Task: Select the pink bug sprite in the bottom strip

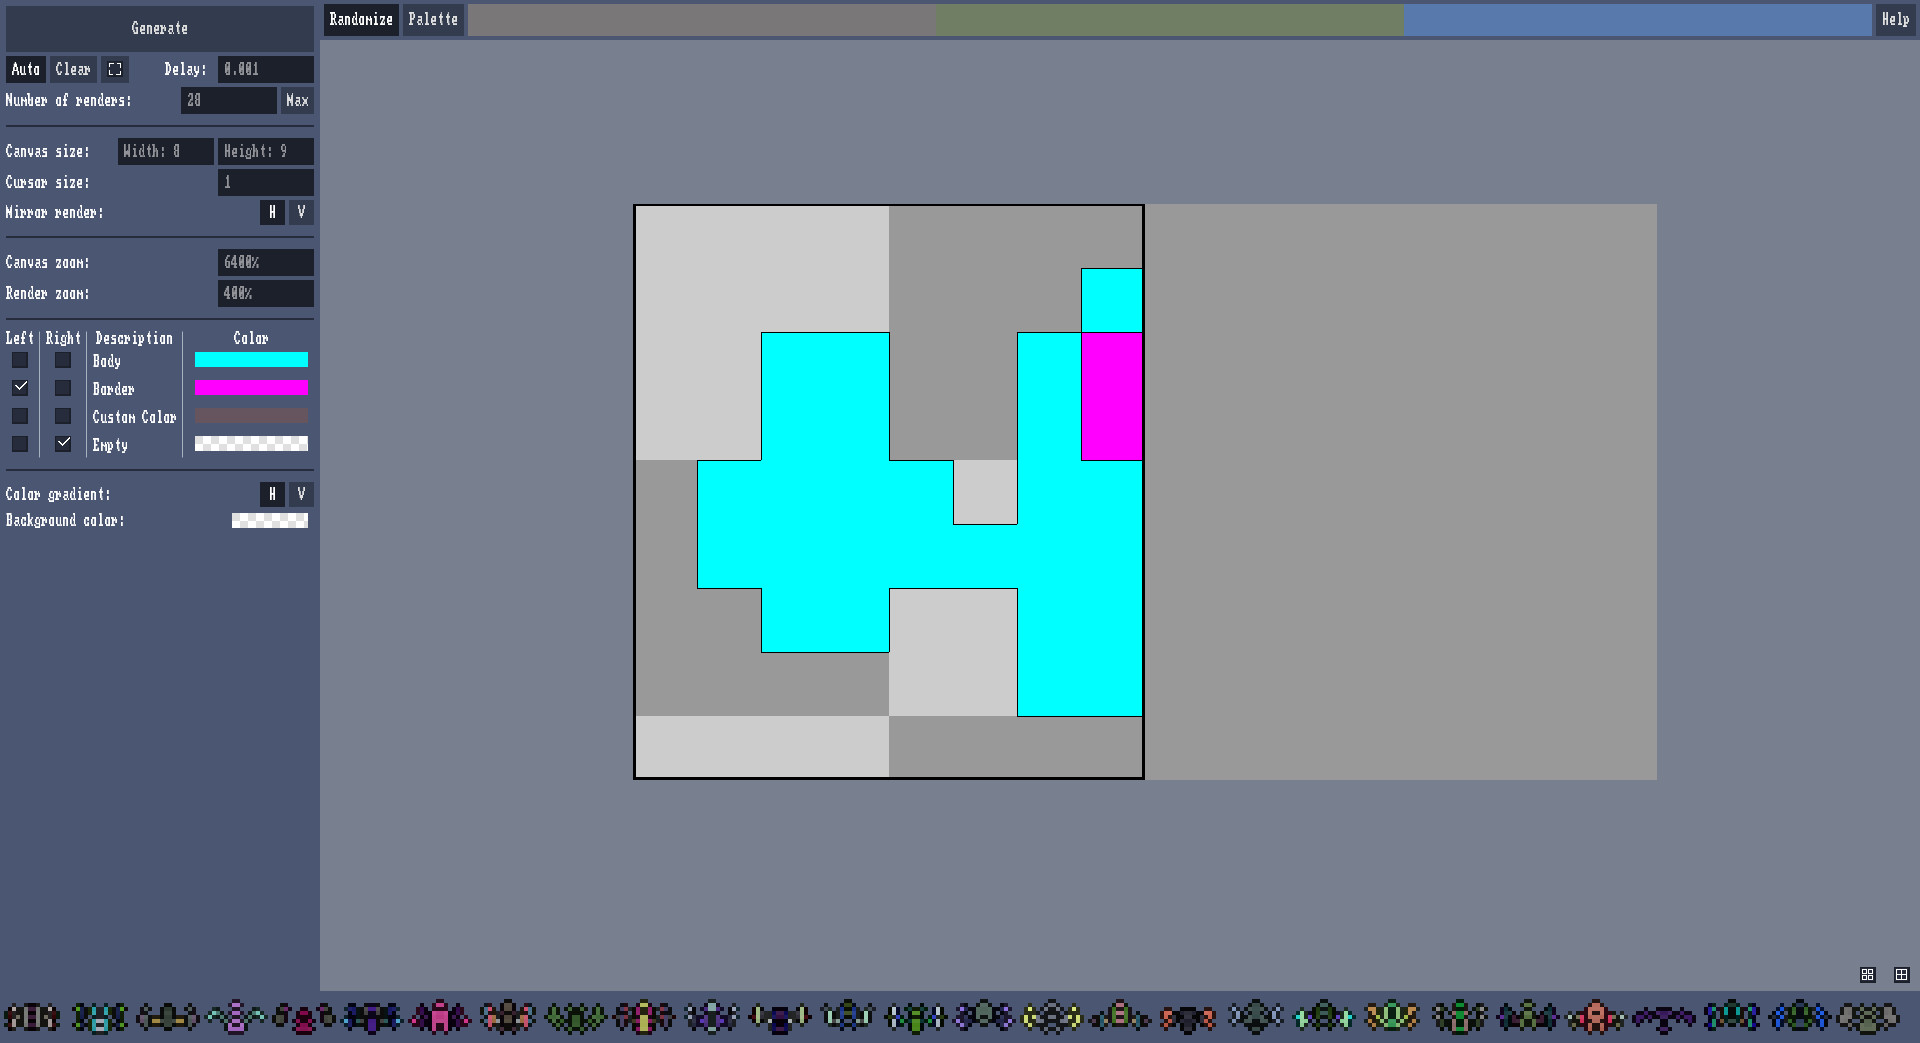Action: click(440, 1017)
